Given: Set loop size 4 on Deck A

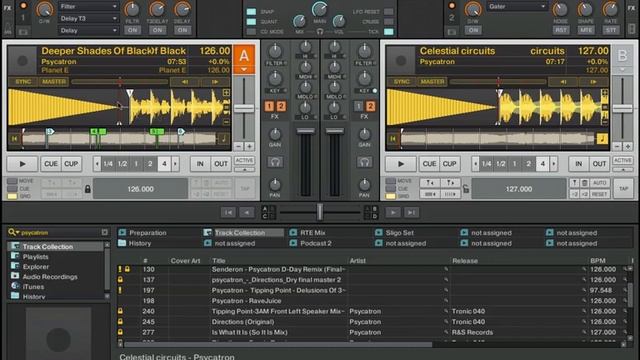Looking at the screenshot, I should click(164, 164).
